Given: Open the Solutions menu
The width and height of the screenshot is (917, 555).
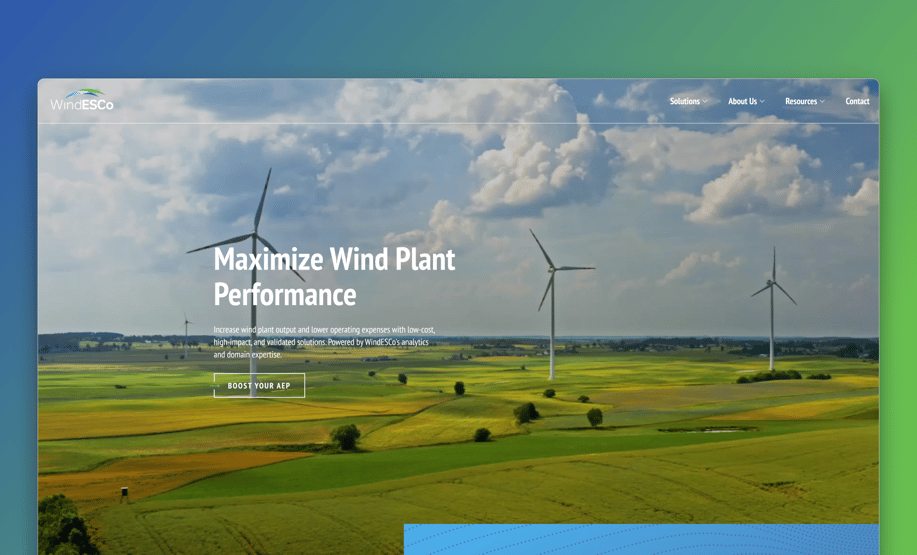Looking at the screenshot, I should coord(684,101).
